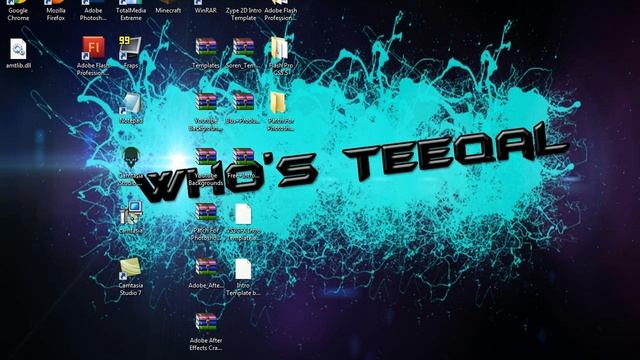The height and width of the screenshot is (360, 640).
Task: Open the TotalMedia Extreme shortcut
Action: [x=131, y=10]
